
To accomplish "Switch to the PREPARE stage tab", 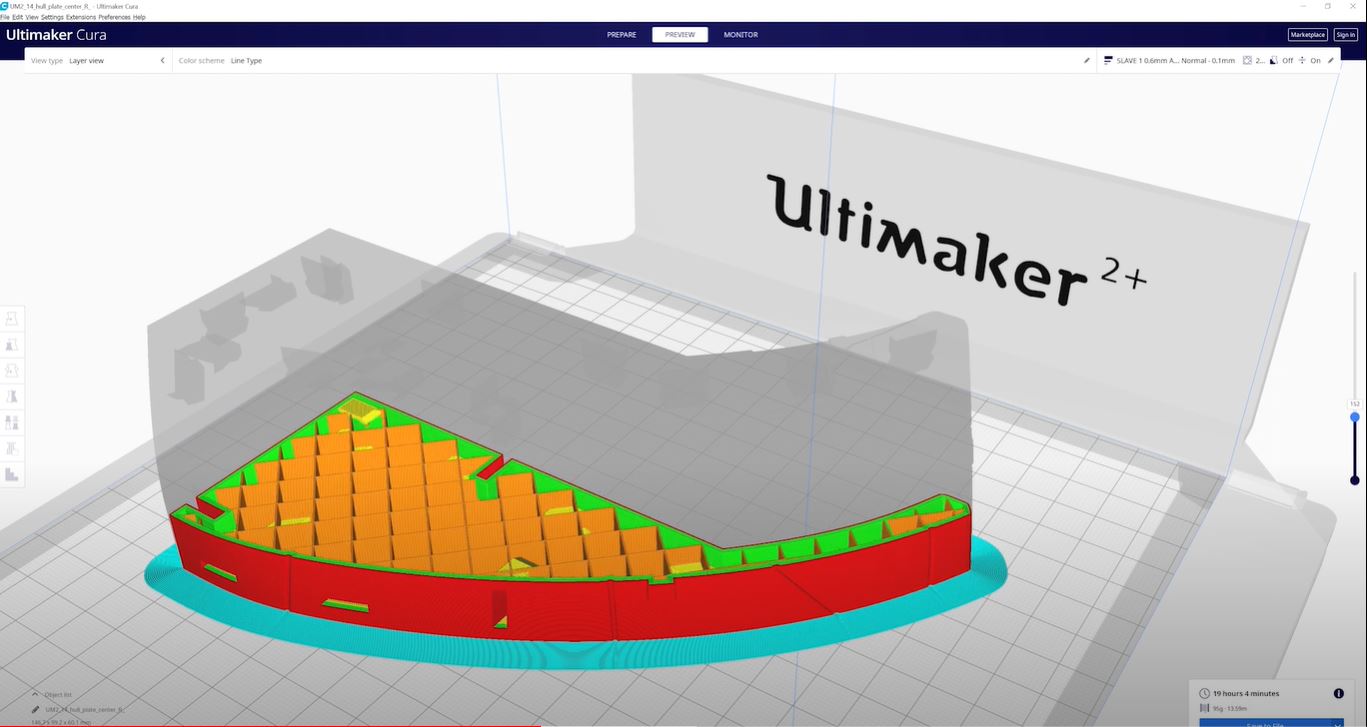I will pos(621,35).
